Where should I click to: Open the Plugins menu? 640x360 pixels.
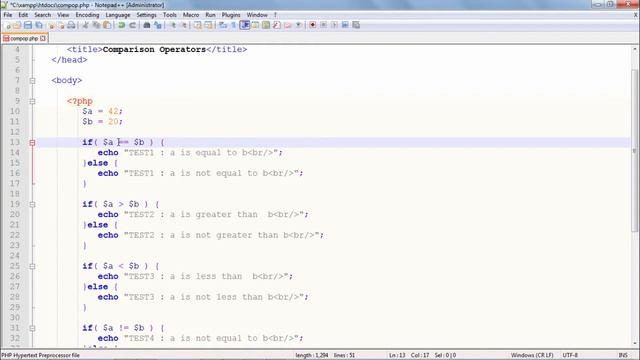[x=231, y=15]
